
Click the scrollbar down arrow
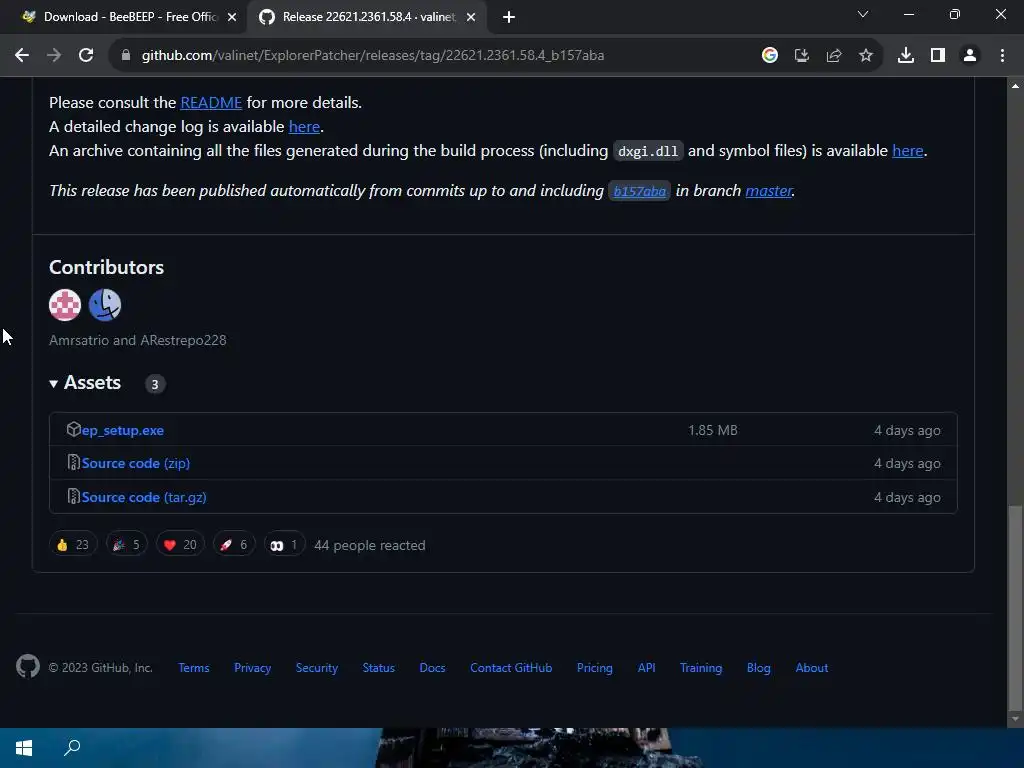click(x=1015, y=719)
